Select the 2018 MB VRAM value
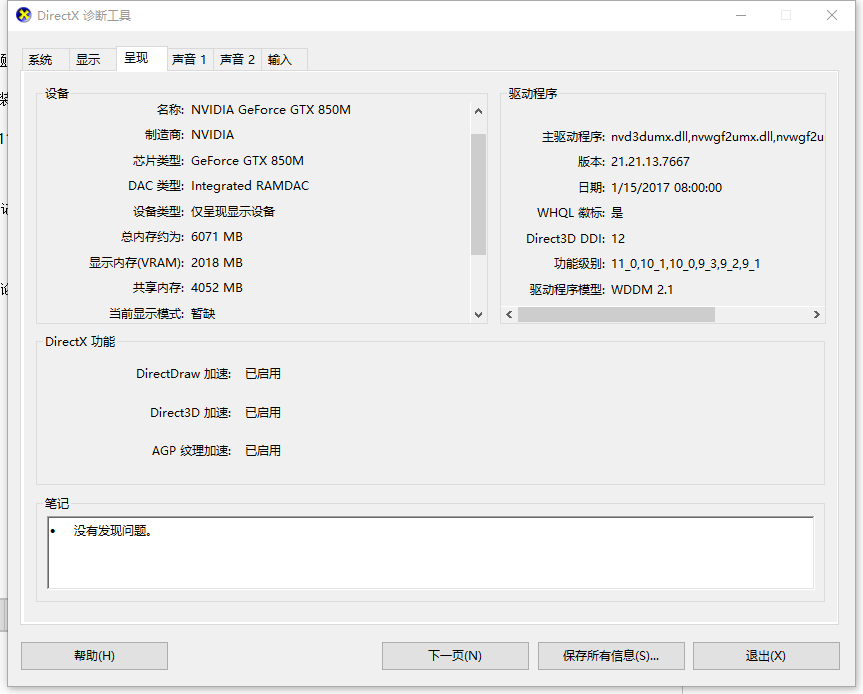863x694 pixels. tap(217, 263)
